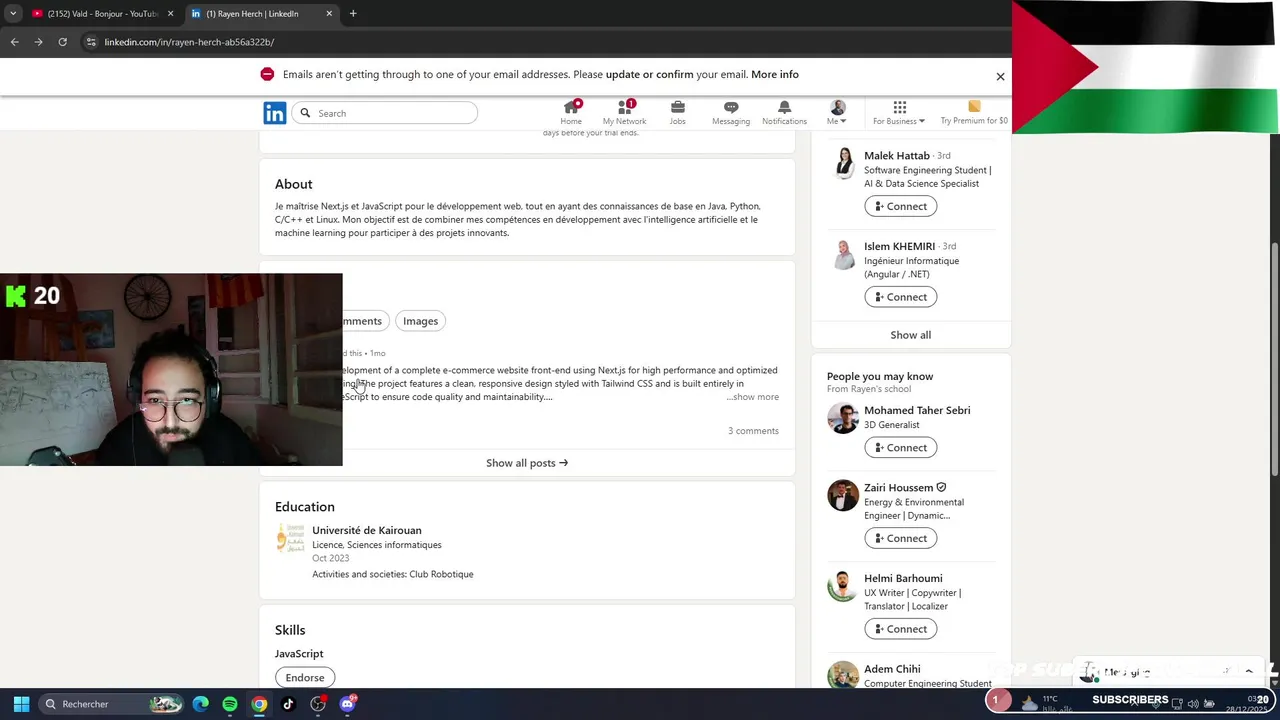
Task: Open the Windows Start menu
Action: pos(21,704)
